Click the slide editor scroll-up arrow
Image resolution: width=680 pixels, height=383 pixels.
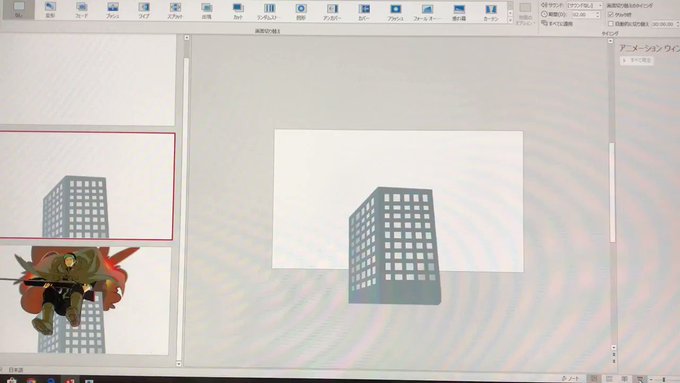[611, 41]
